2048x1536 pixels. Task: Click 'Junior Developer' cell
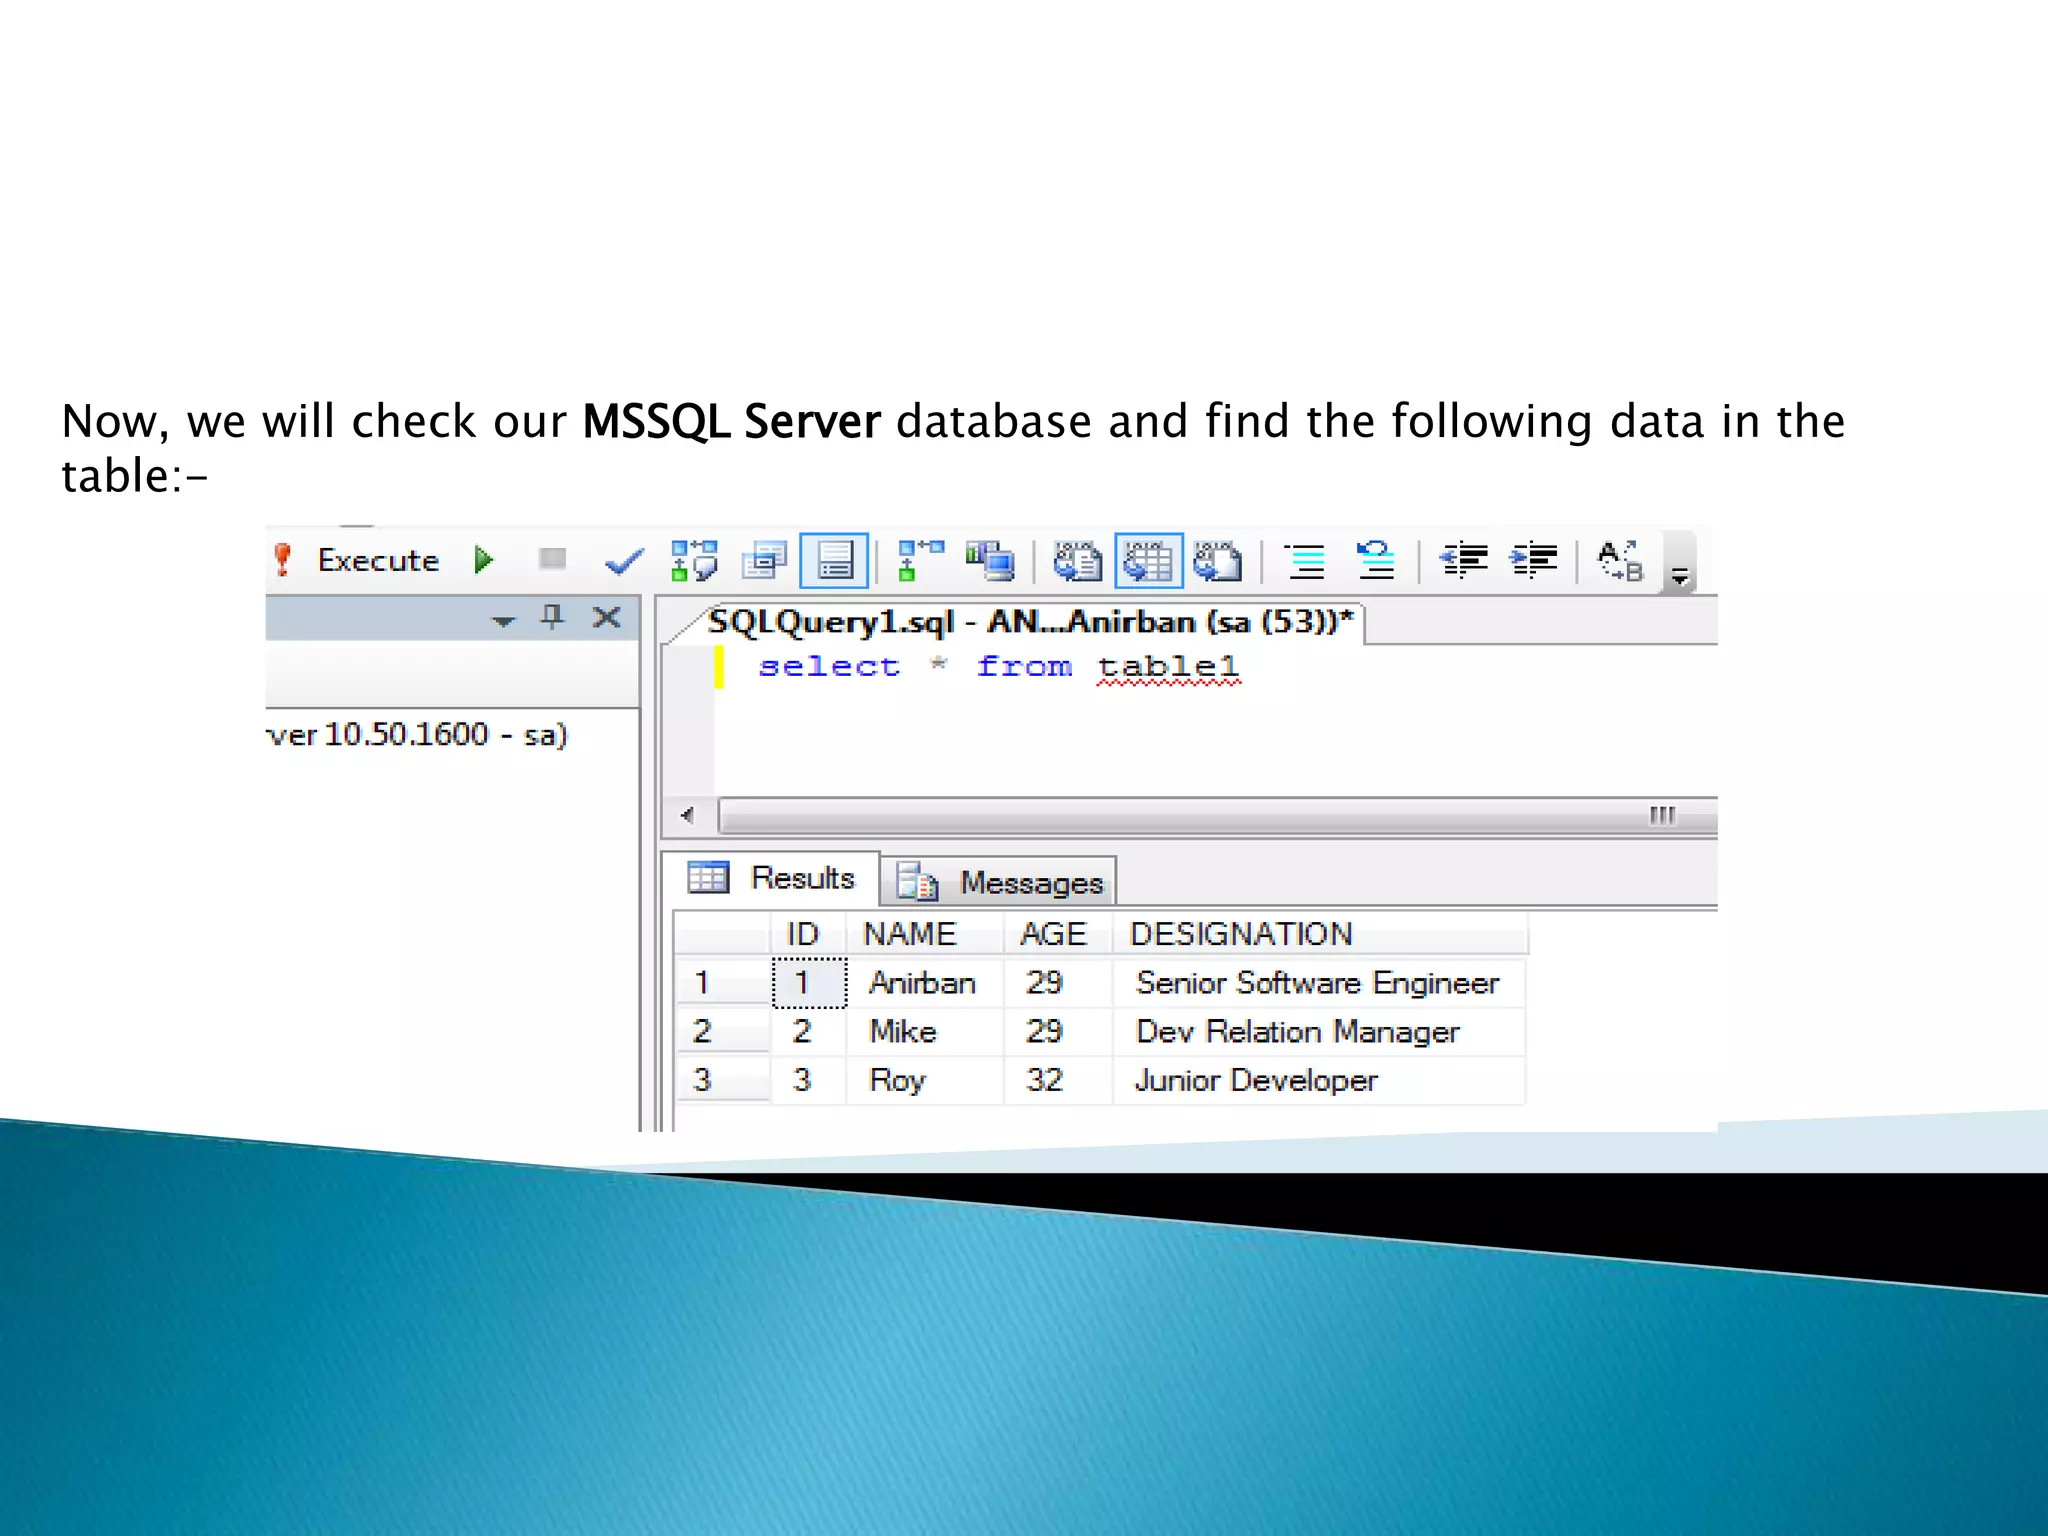tap(1320, 1080)
